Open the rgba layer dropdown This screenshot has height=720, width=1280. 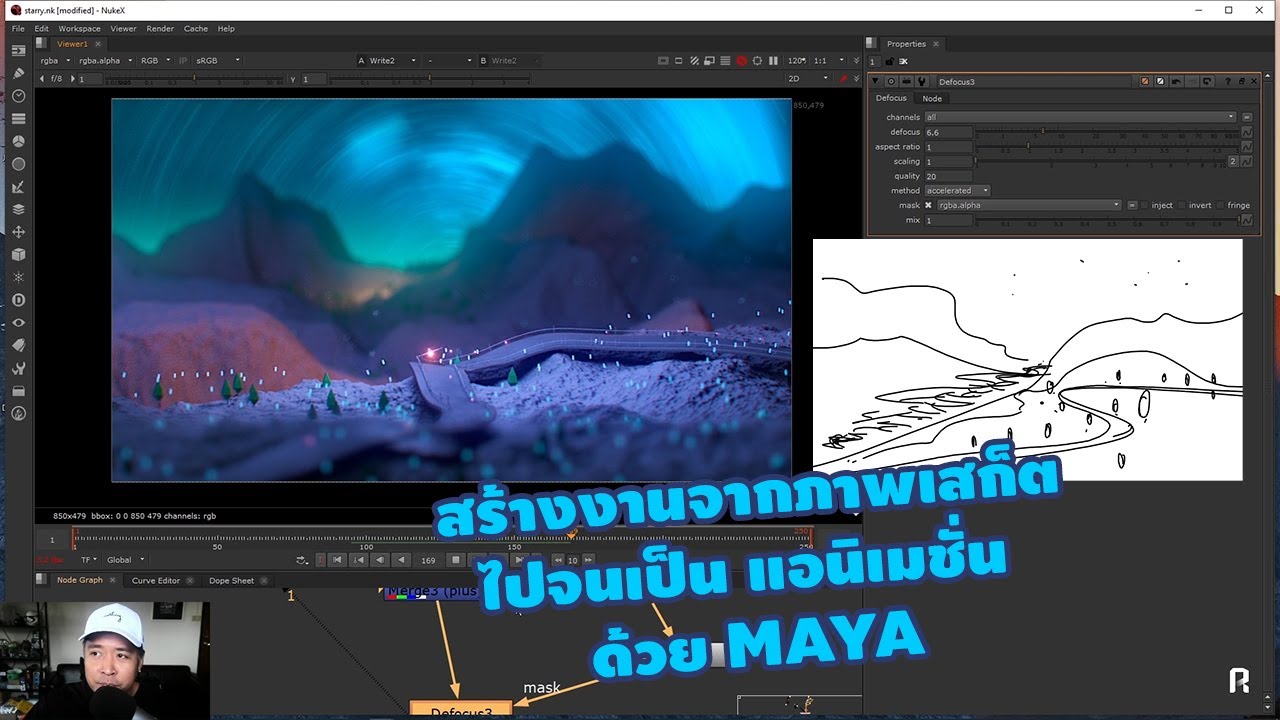click(54, 61)
